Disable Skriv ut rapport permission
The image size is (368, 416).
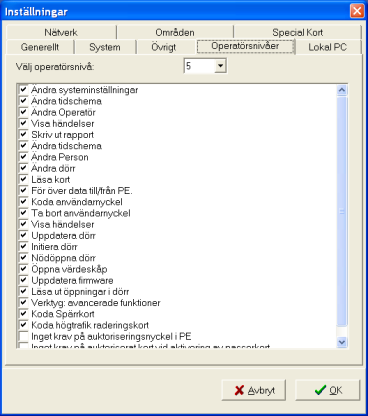pos(23,134)
